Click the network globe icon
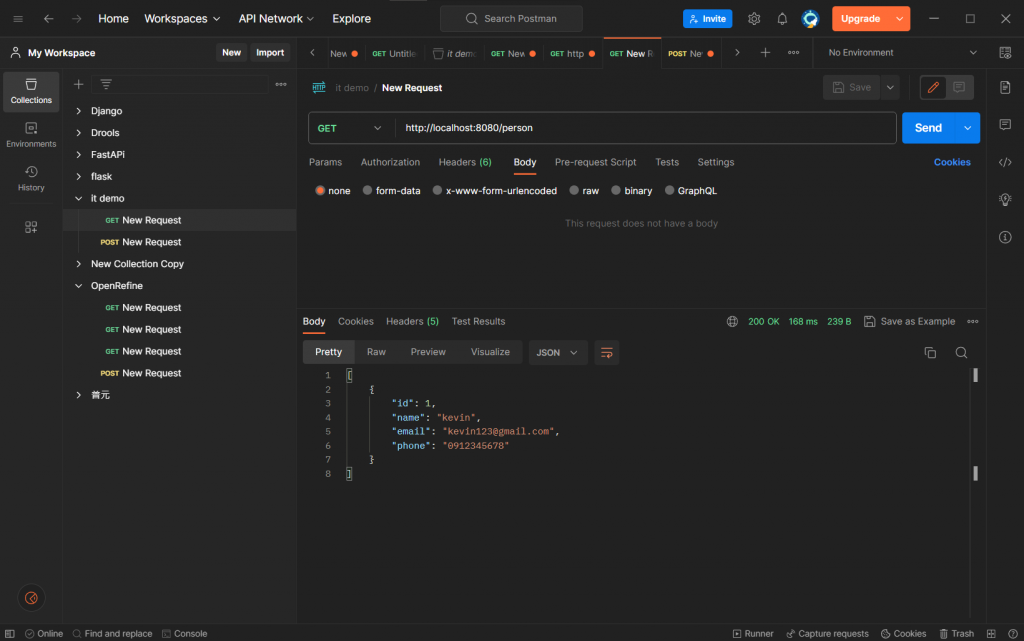The width and height of the screenshot is (1024, 641). coord(732,321)
